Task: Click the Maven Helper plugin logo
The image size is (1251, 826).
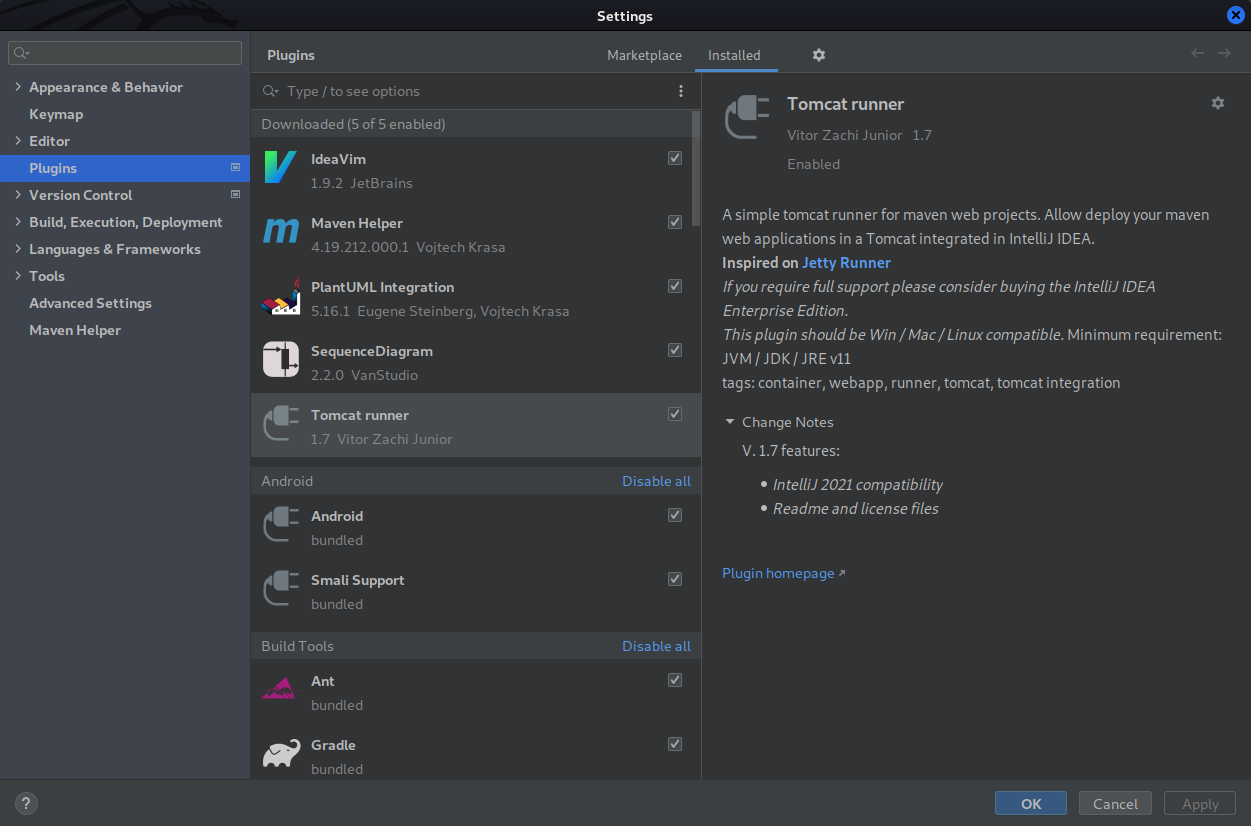Action: click(281, 231)
